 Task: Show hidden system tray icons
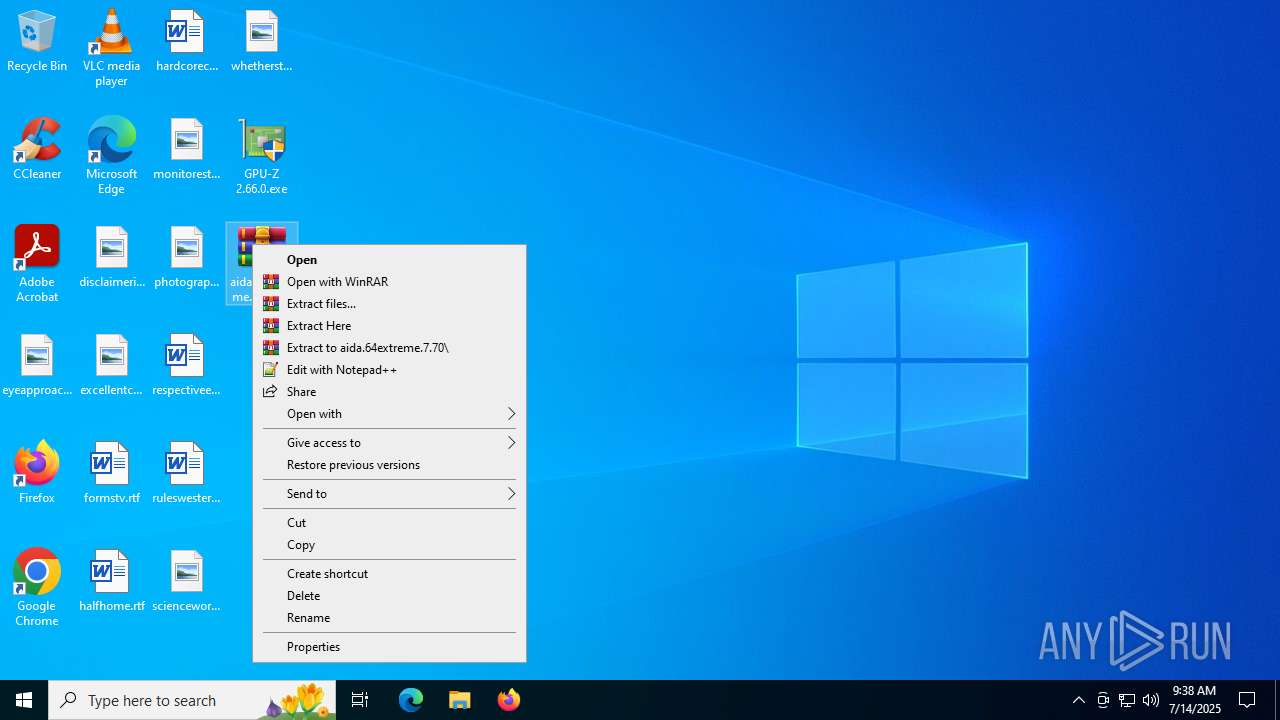coord(1079,700)
